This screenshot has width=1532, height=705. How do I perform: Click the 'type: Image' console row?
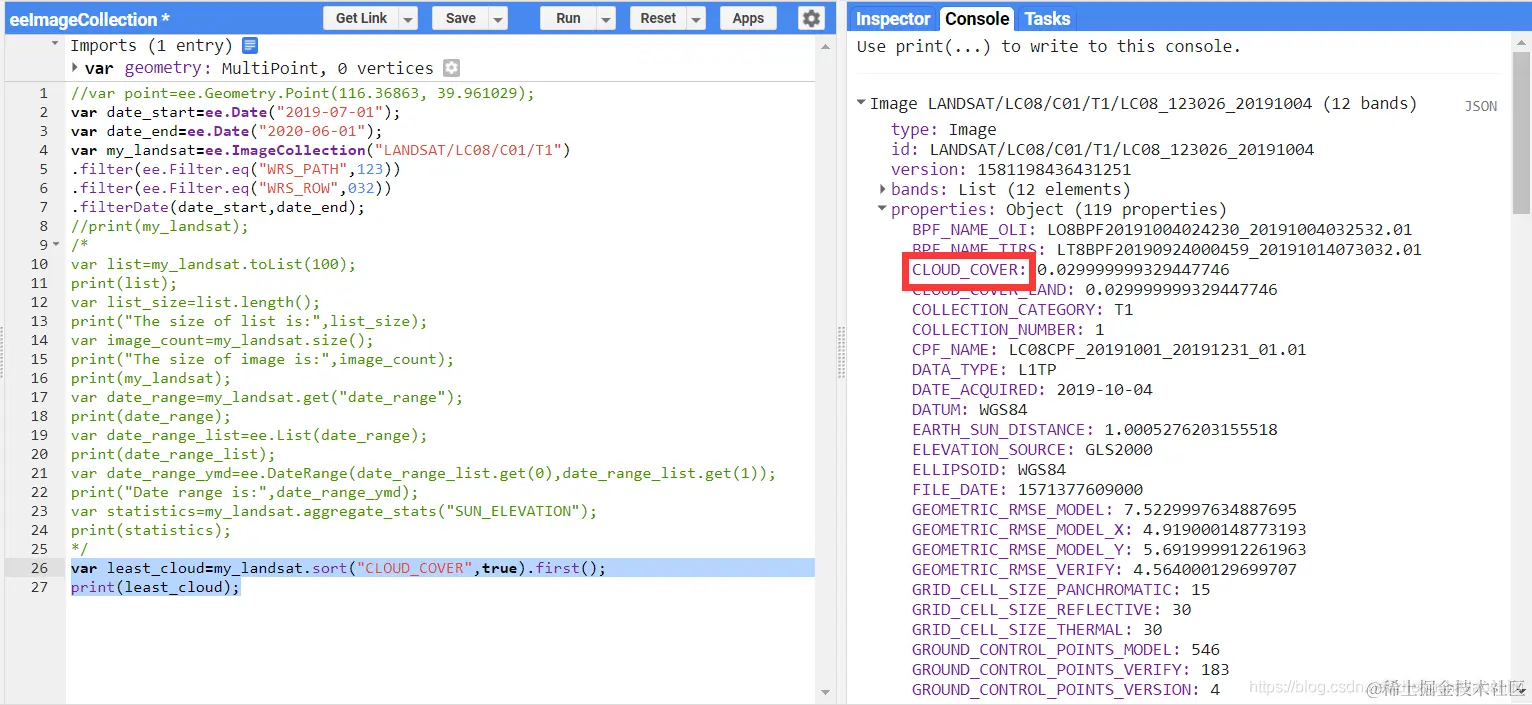click(x=943, y=129)
